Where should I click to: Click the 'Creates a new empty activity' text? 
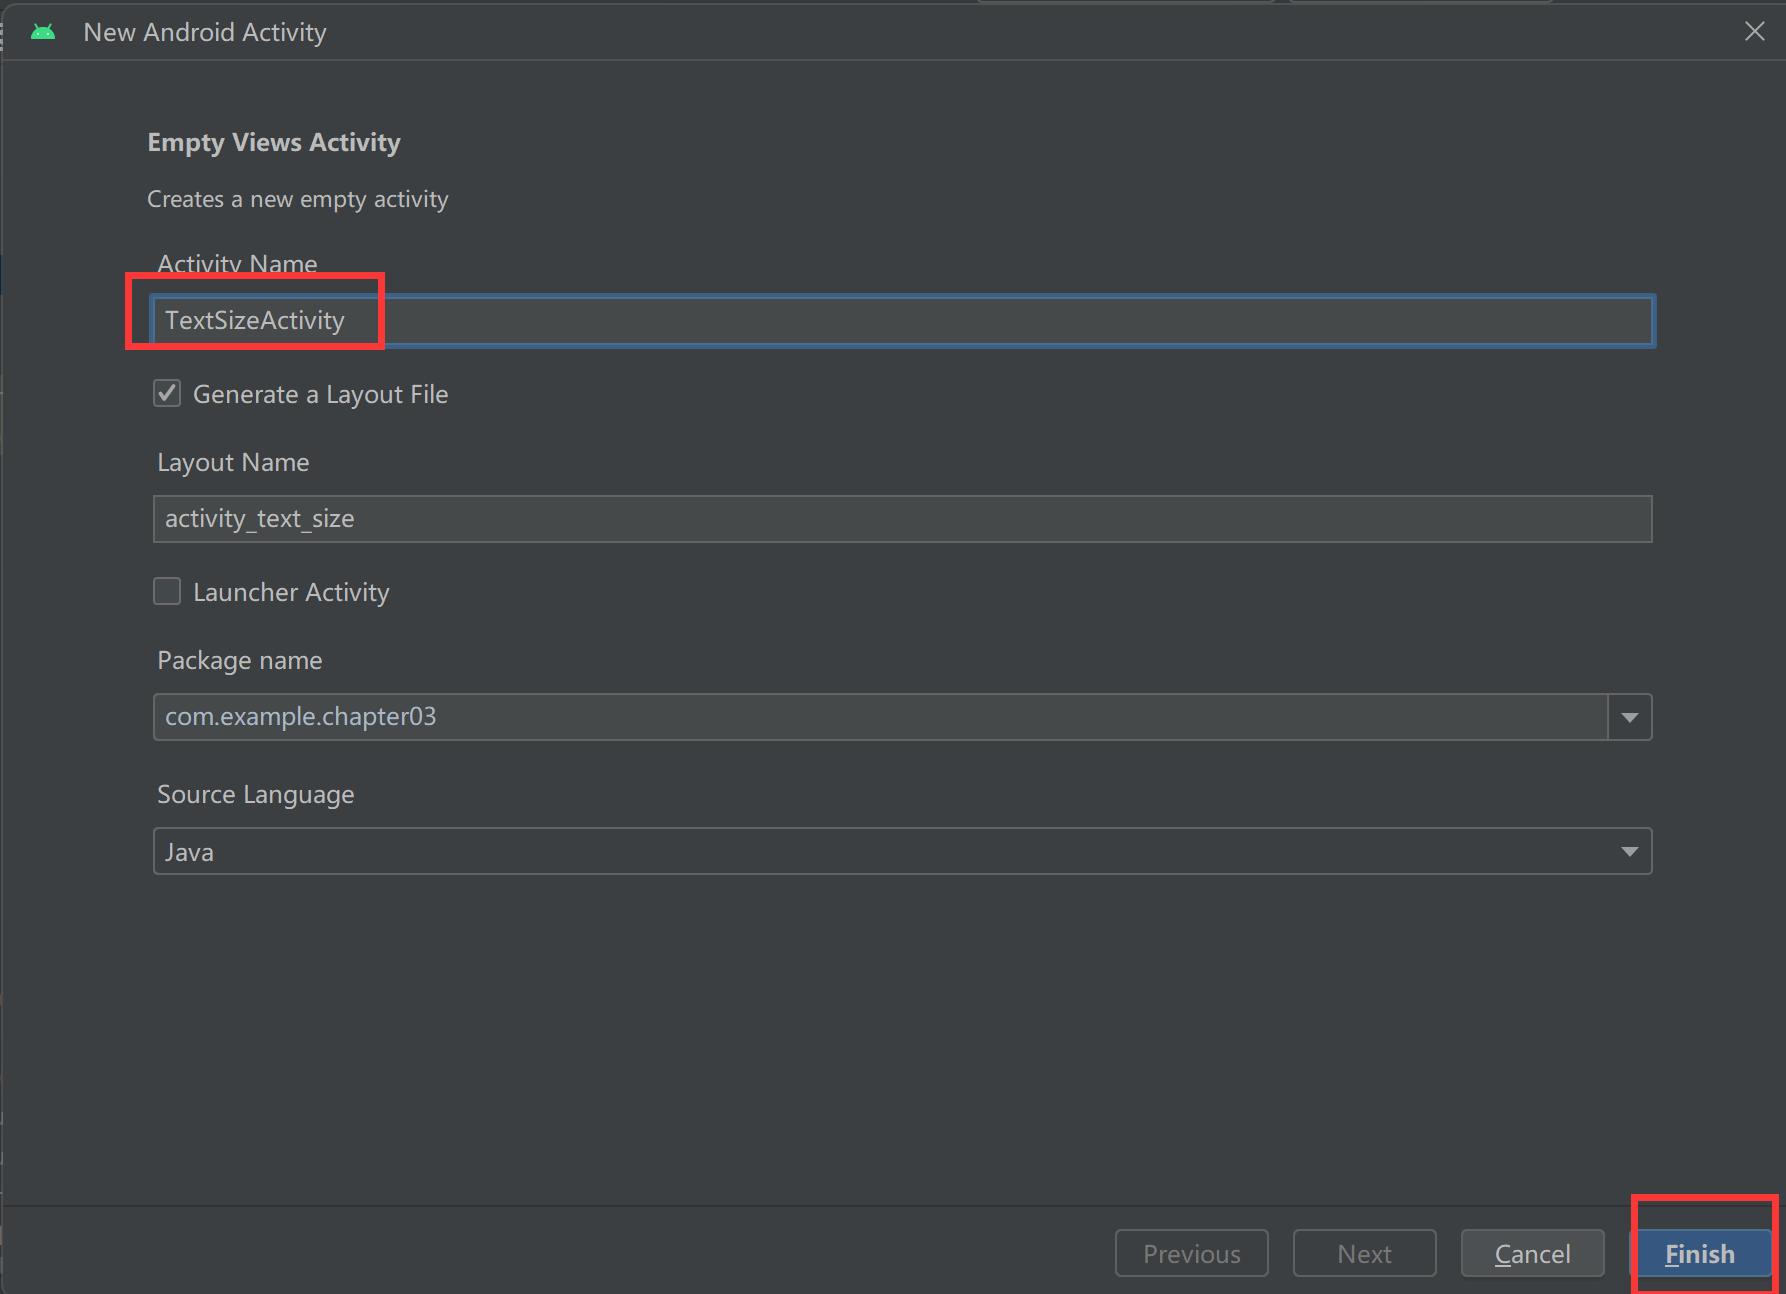298,199
